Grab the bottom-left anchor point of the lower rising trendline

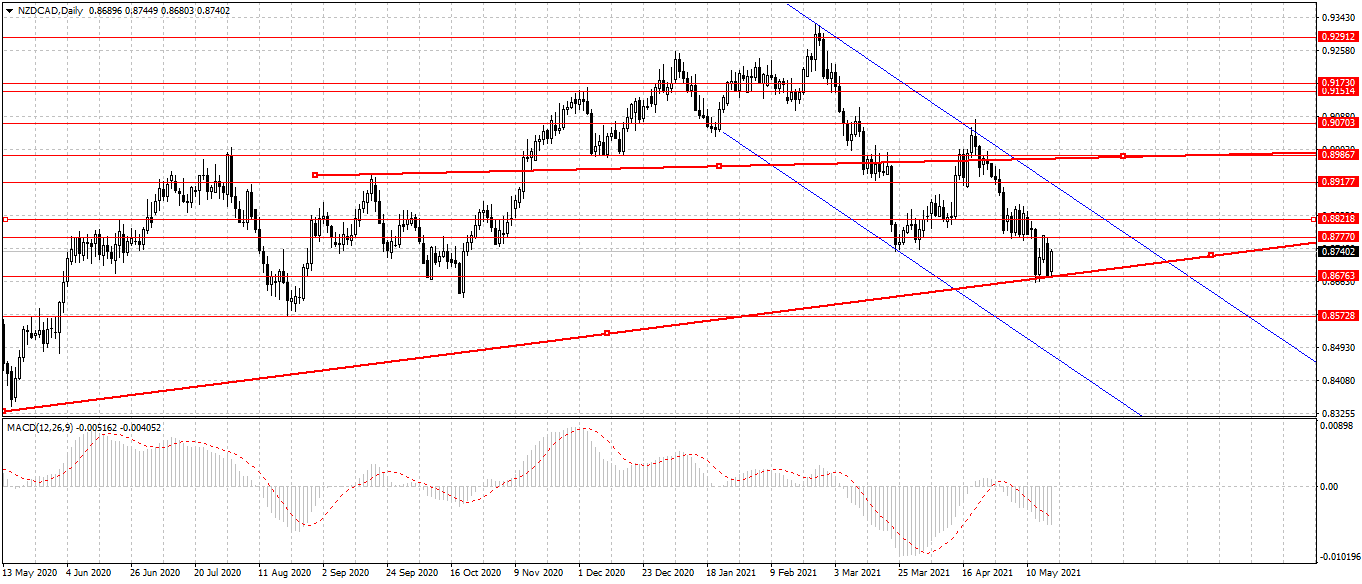coord(5,410)
